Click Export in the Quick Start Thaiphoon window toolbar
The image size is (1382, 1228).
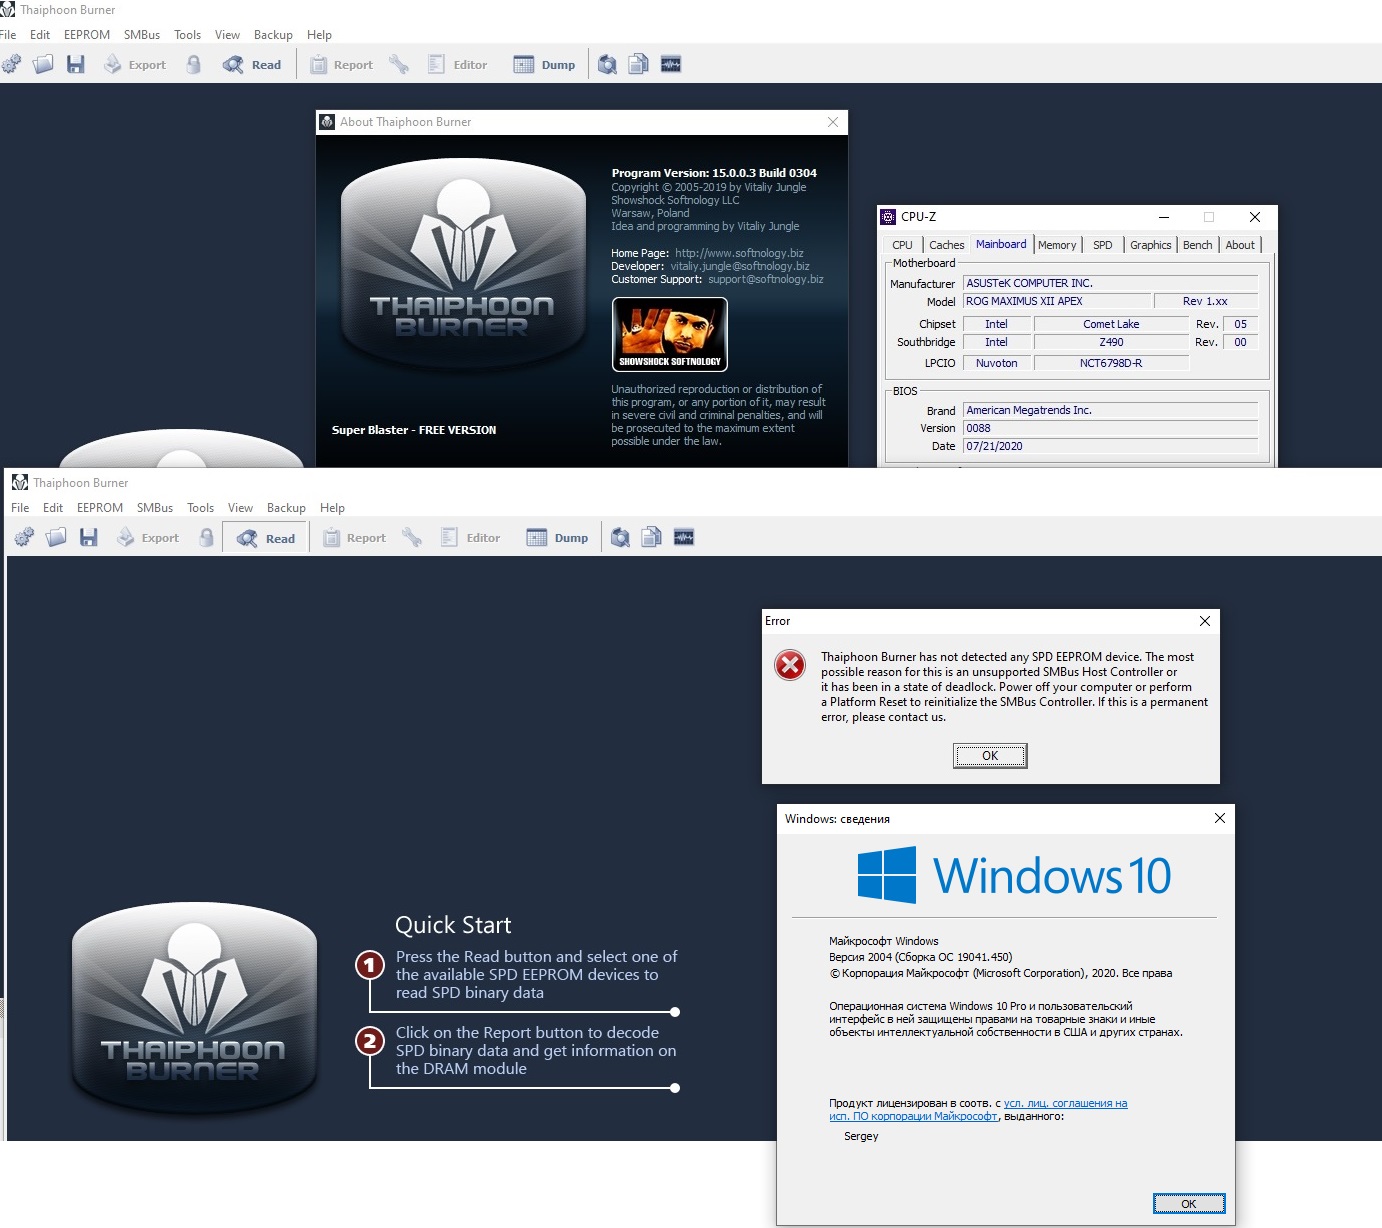148,538
